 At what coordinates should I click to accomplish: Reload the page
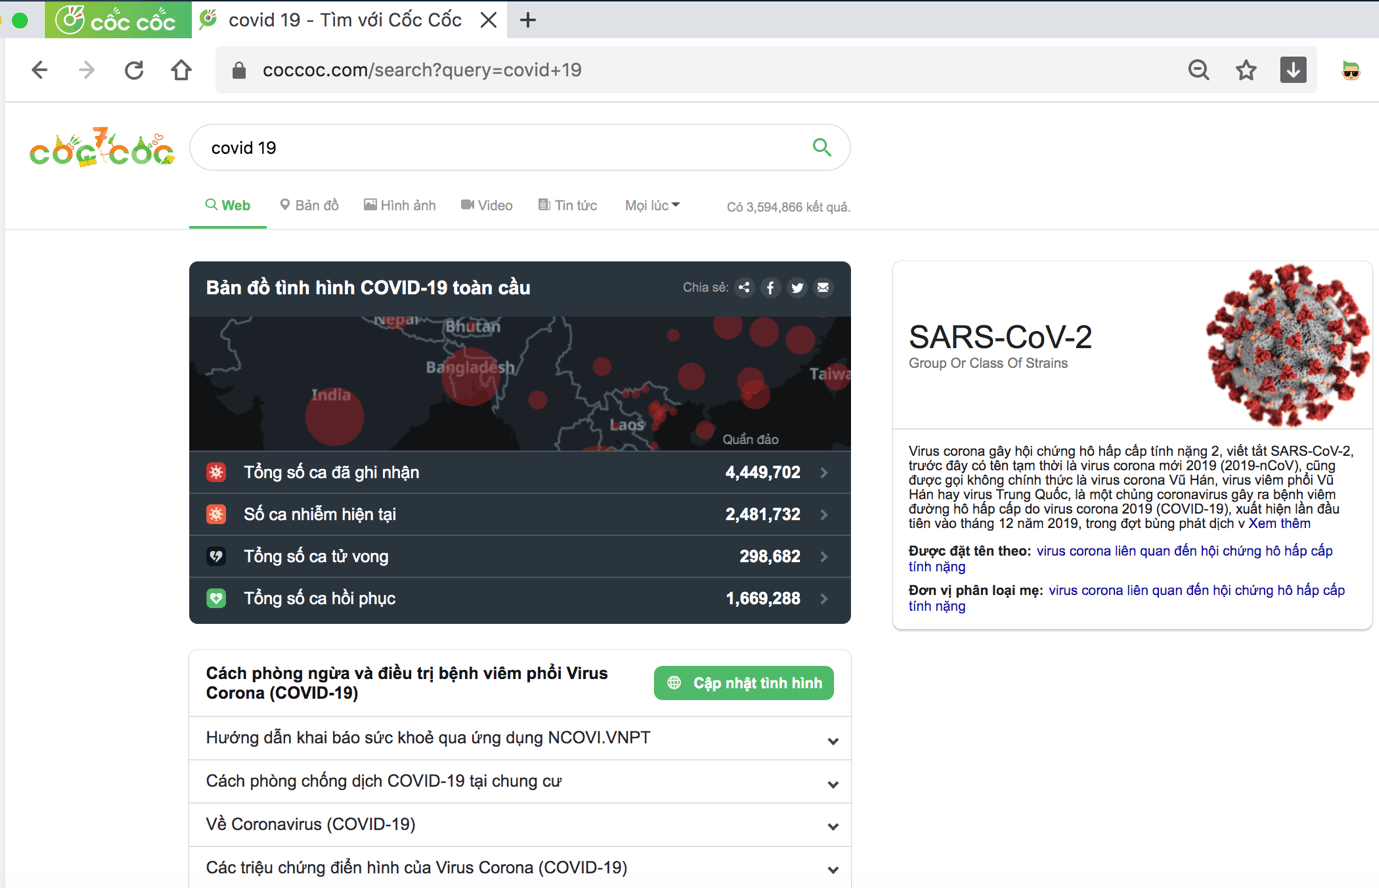point(134,70)
